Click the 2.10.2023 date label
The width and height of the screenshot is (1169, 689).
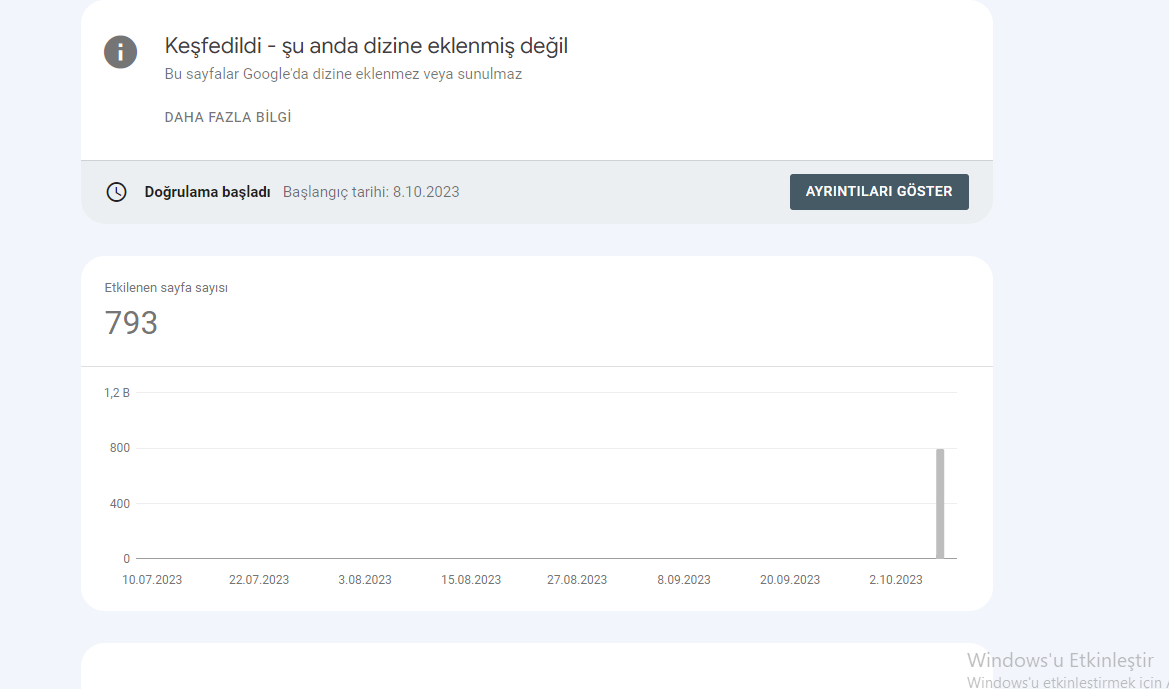point(896,579)
